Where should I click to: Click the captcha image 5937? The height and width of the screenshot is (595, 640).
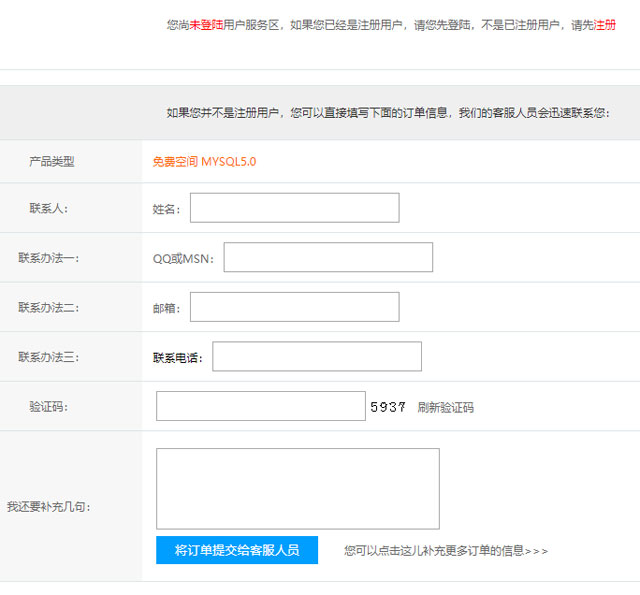click(388, 407)
